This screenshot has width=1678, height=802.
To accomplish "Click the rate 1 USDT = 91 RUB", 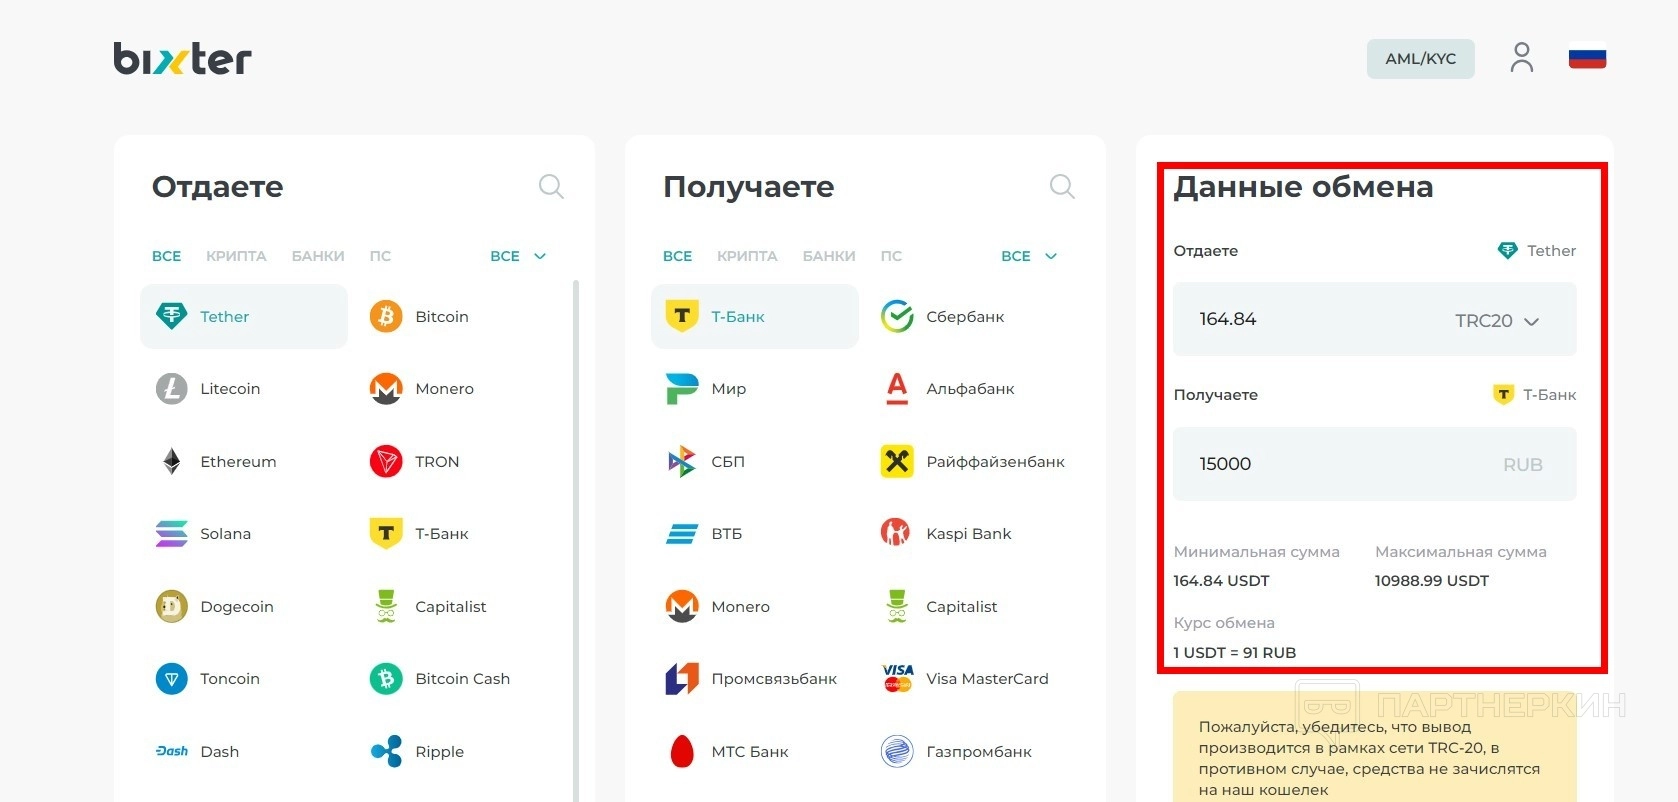I will pos(1234,653).
